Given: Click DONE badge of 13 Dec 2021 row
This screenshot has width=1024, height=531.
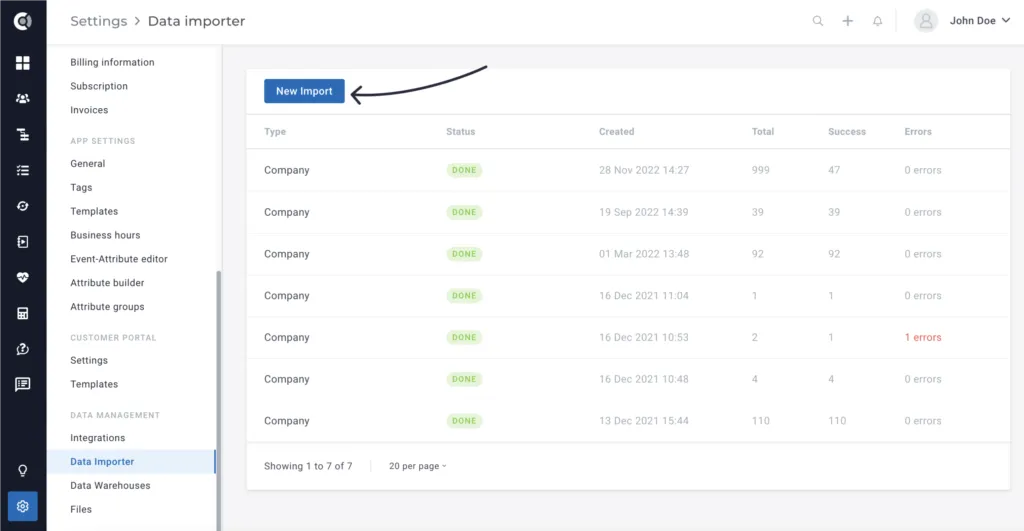Looking at the screenshot, I should [x=464, y=421].
